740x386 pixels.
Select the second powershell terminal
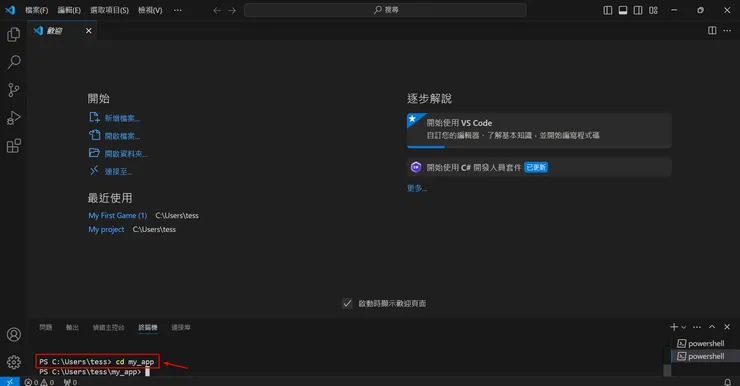(x=705, y=356)
